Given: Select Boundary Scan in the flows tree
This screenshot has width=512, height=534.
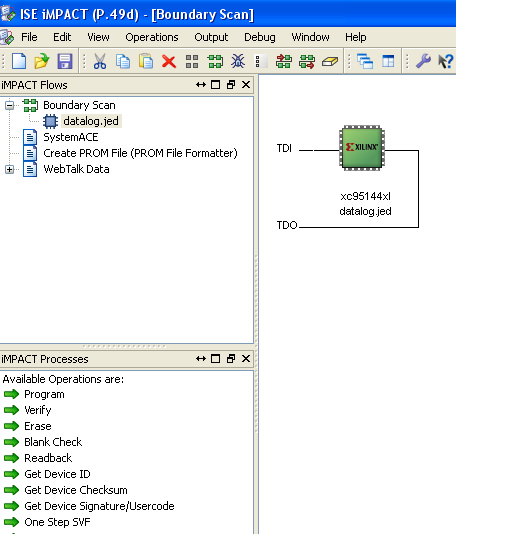Looking at the screenshot, I should click(x=79, y=105).
